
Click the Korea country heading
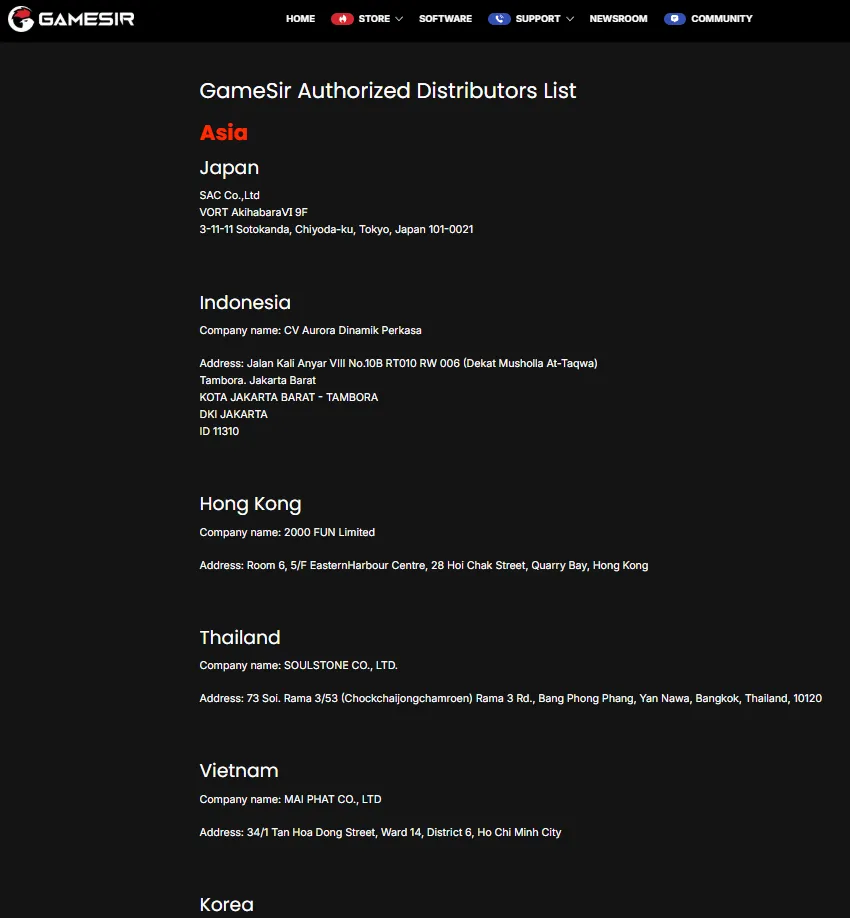tap(227, 905)
